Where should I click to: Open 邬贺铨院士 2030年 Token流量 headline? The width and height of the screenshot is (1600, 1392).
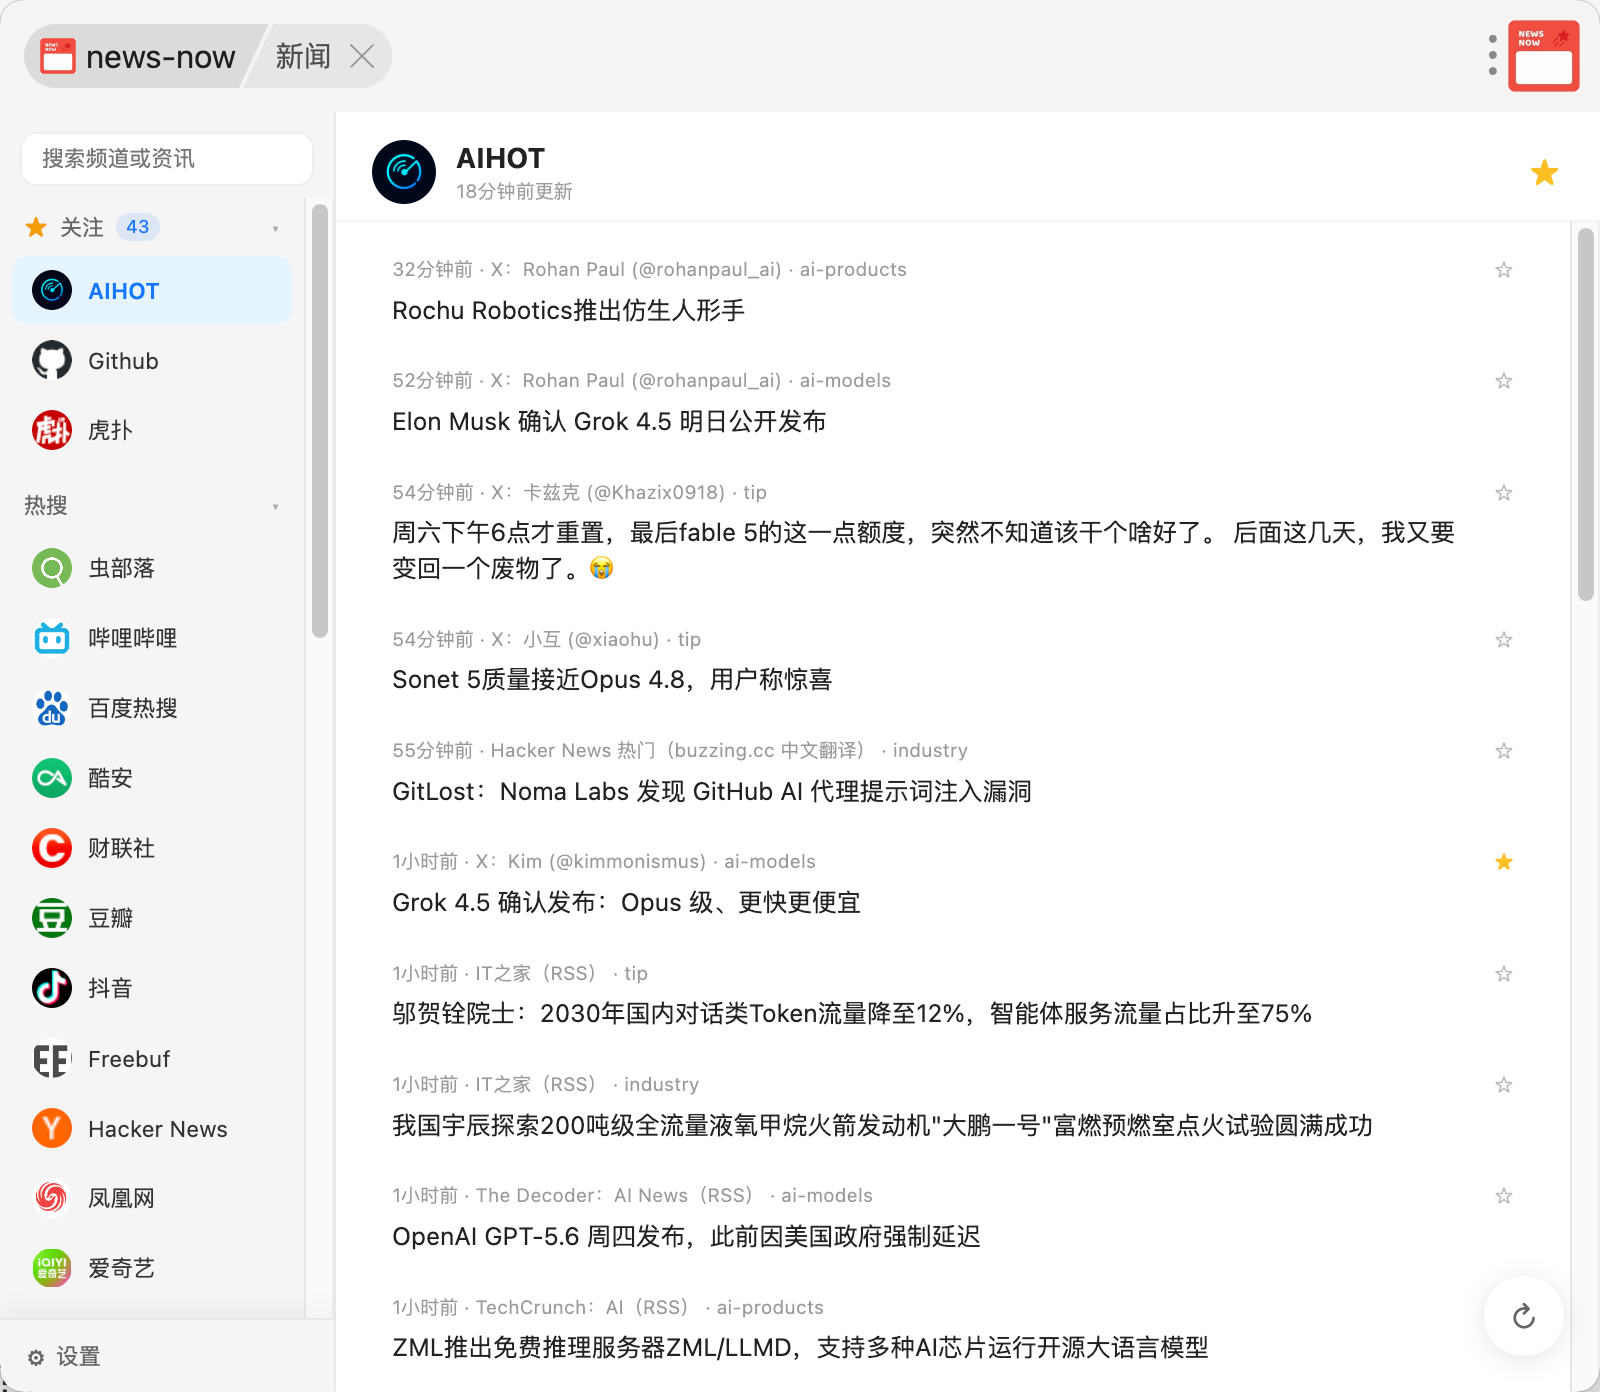(x=852, y=1014)
